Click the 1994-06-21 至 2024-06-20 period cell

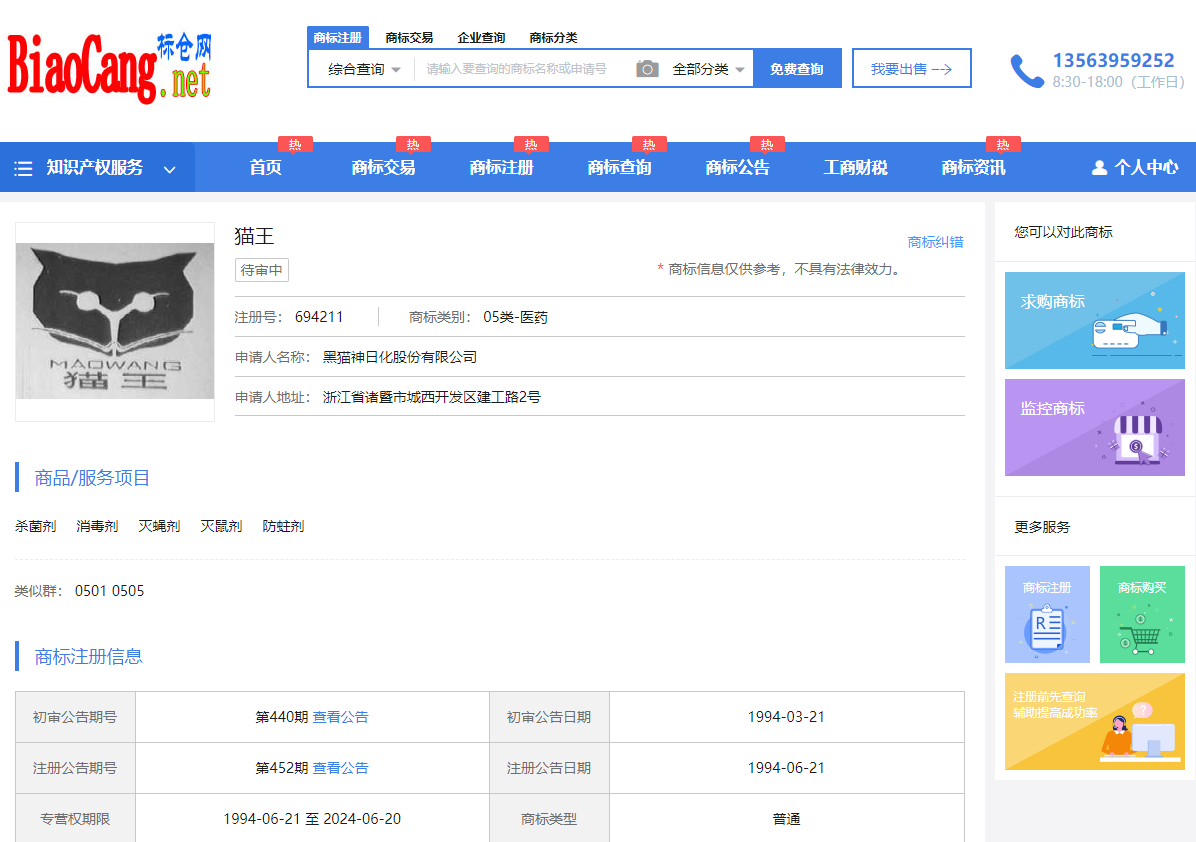[312, 818]
